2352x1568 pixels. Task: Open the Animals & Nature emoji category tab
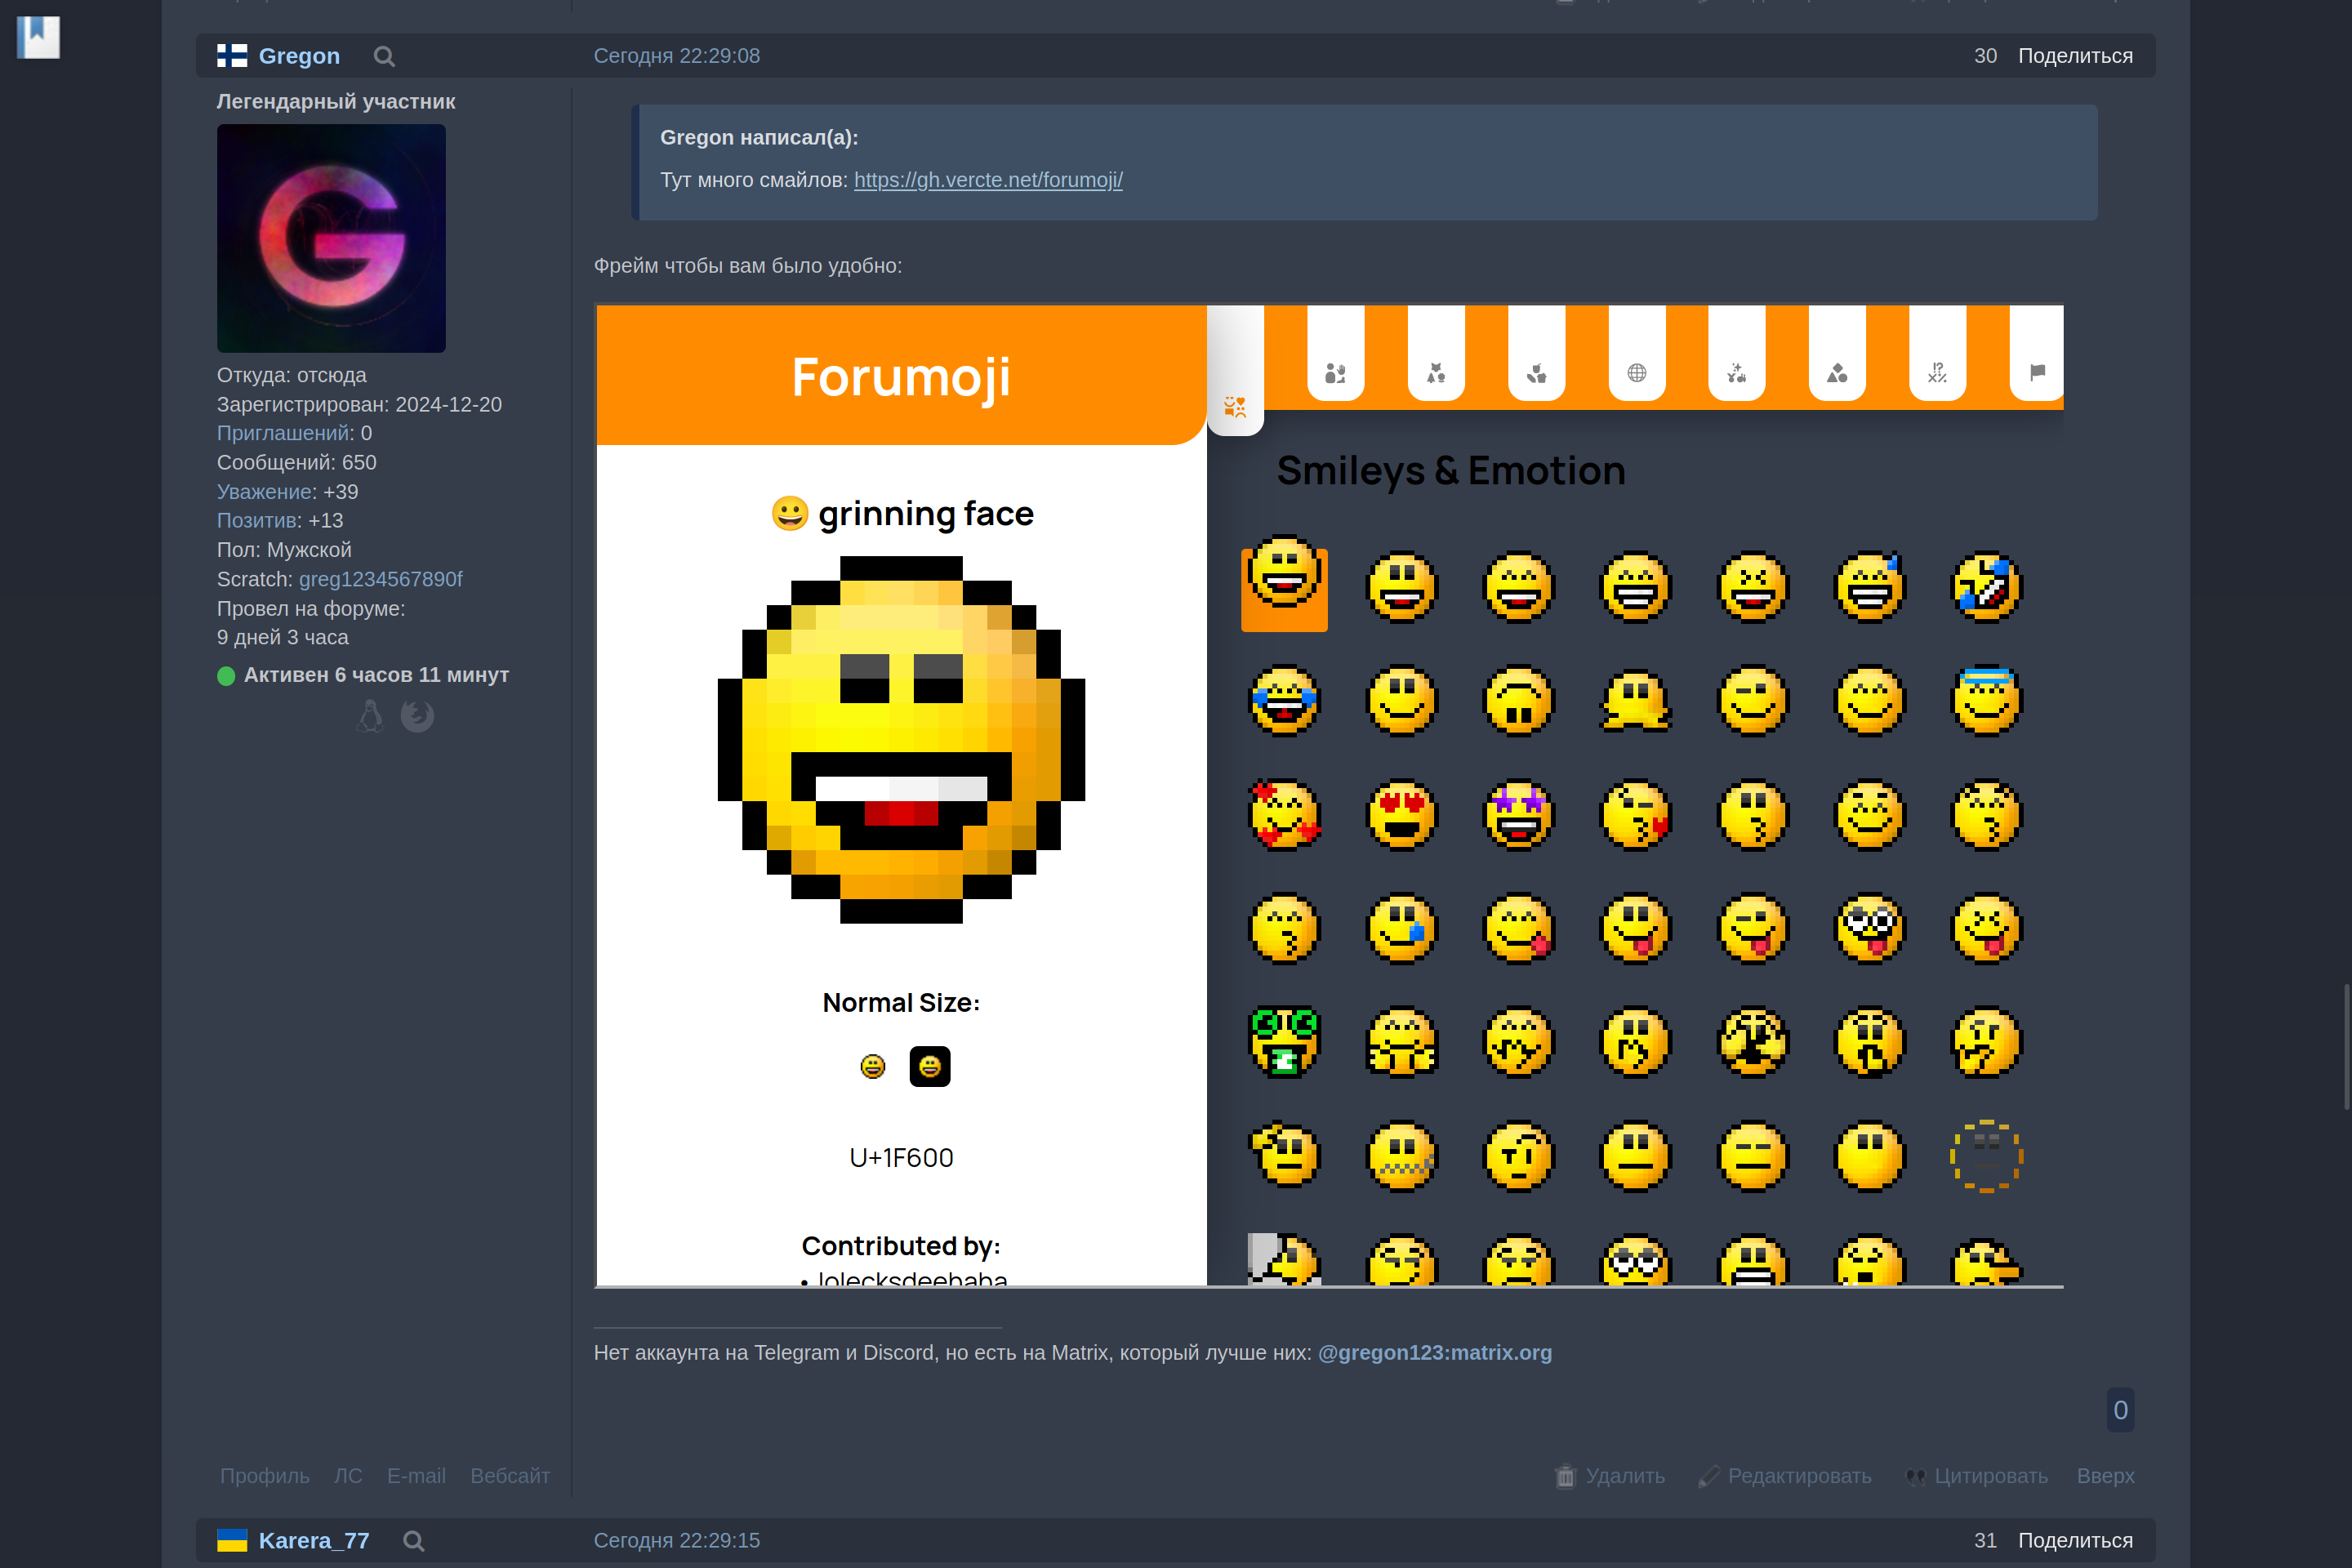[1435, 372]
